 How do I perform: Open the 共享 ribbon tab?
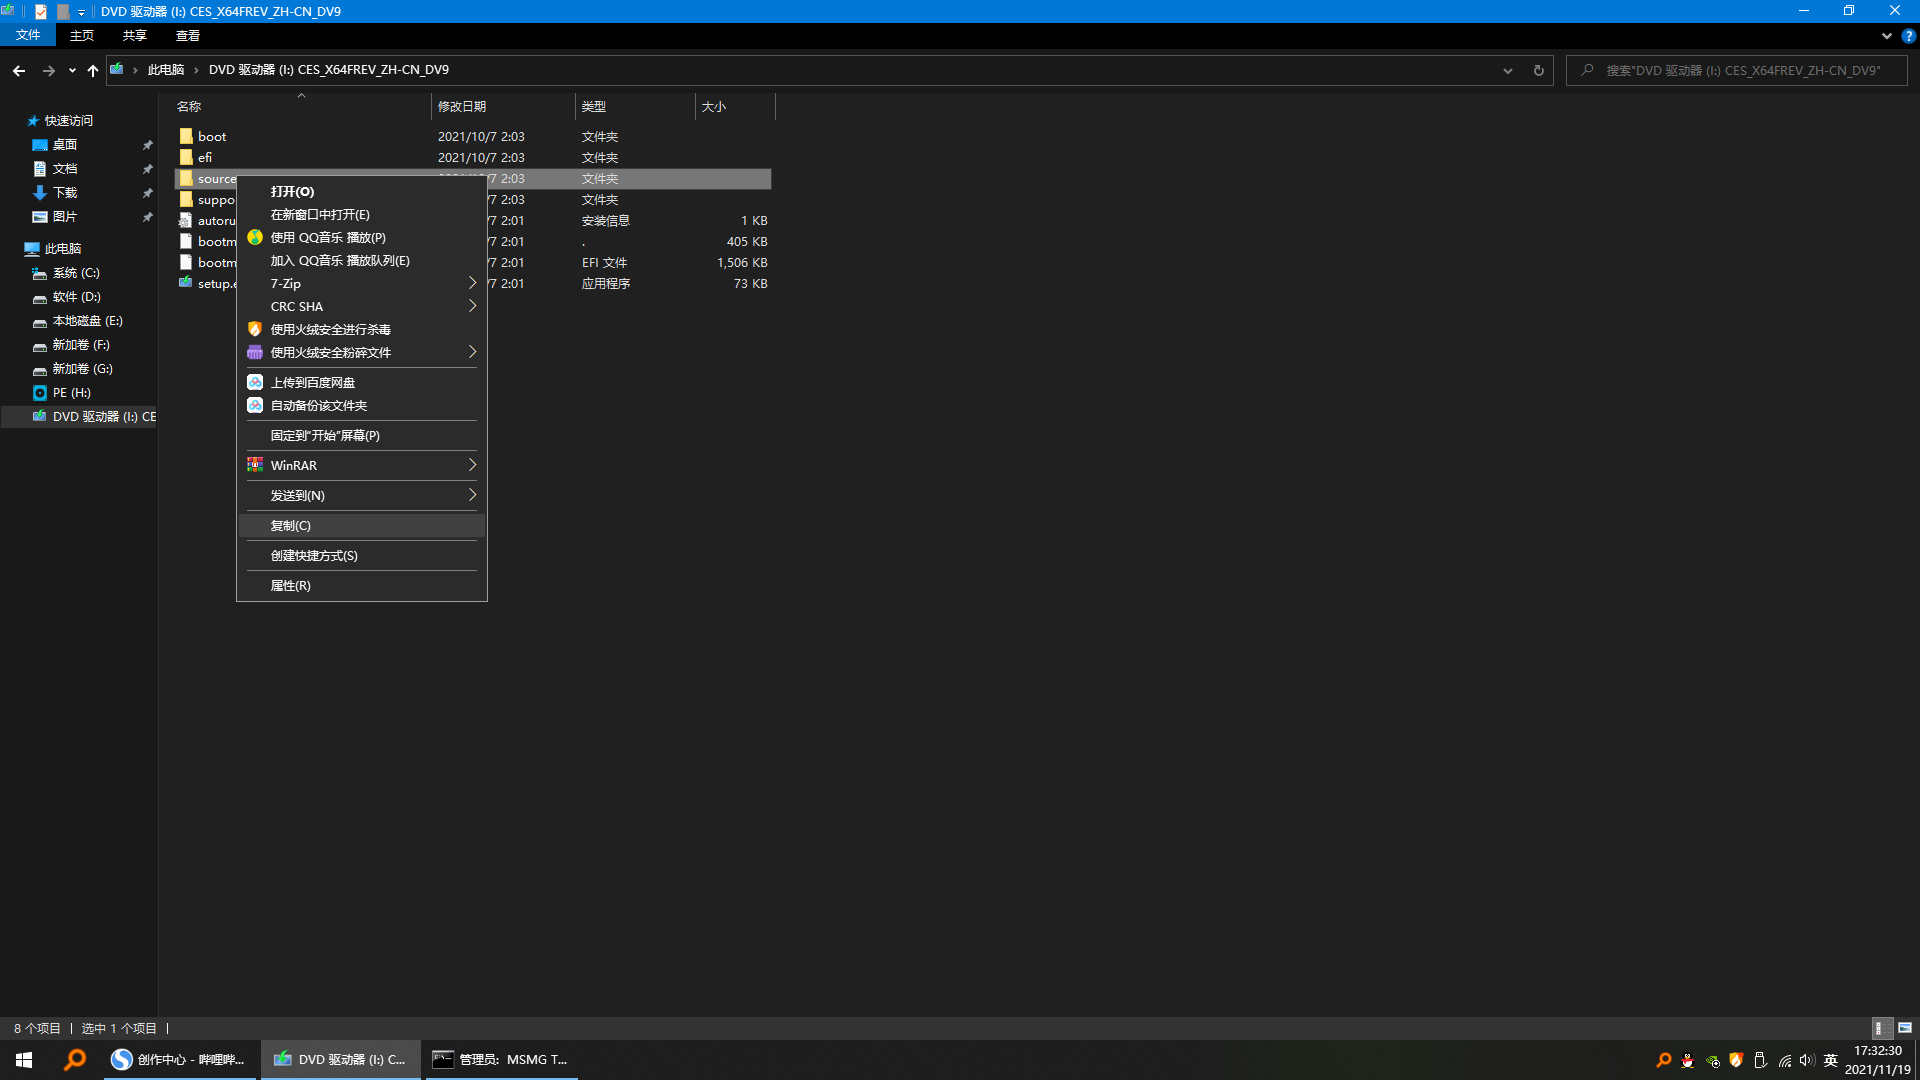[x=135, y=35]
